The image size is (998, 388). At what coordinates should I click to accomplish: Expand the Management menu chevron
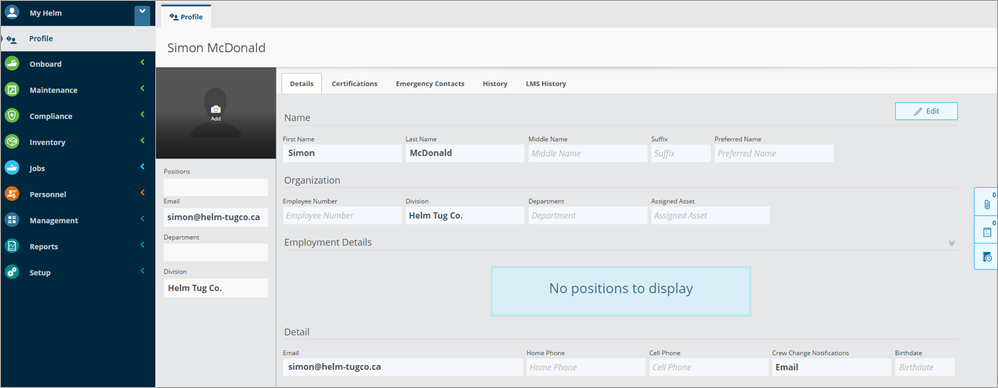(x=143, y=219)
